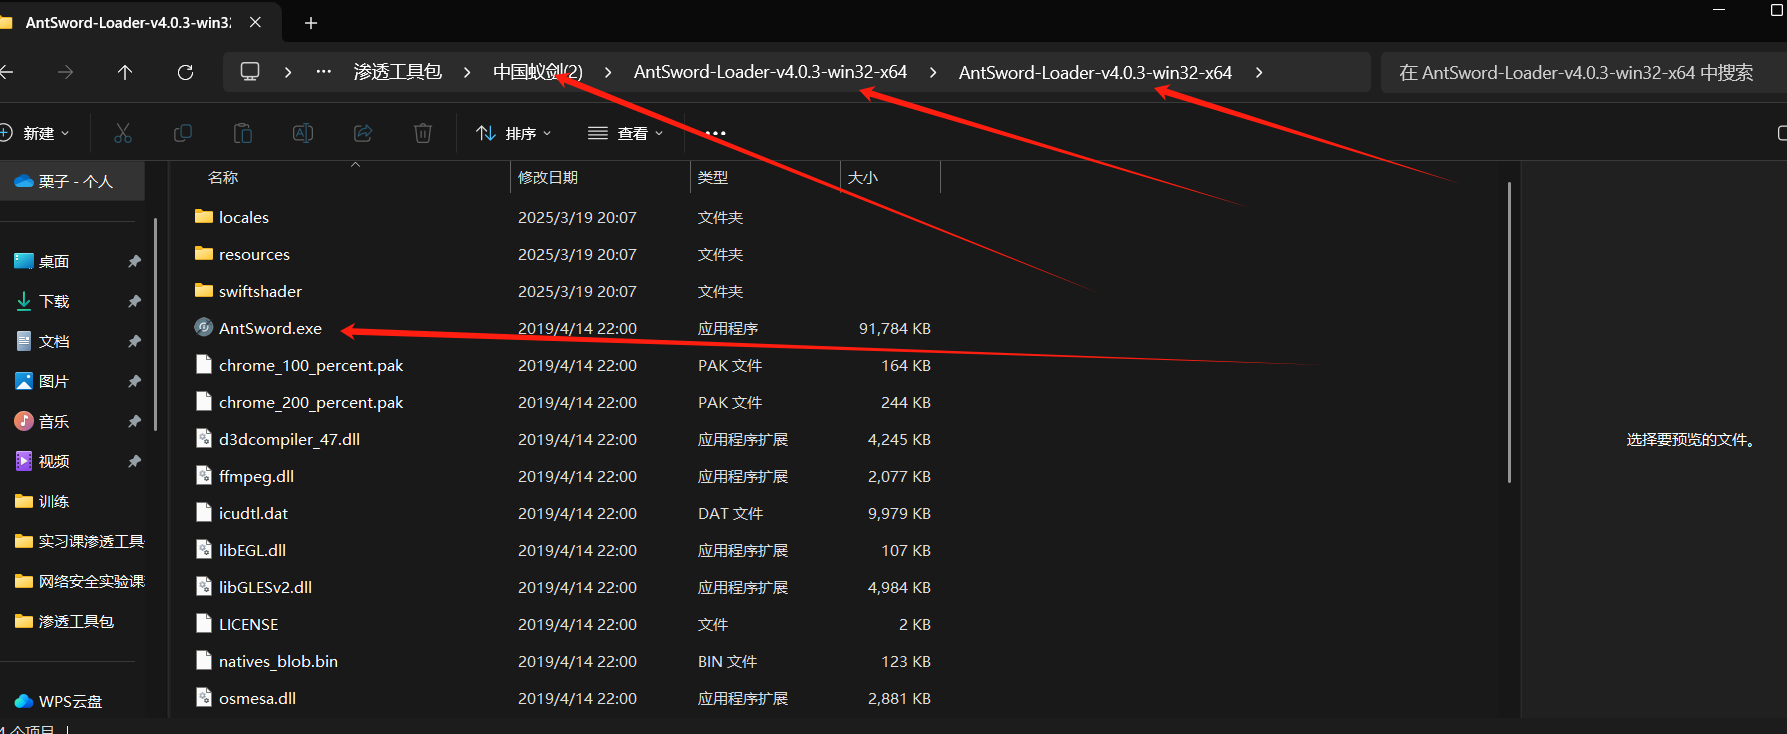The width and height of the screenshot is (1787, 734).
Task: Sort by the 修改日期 column header
Action: [548, 177]
